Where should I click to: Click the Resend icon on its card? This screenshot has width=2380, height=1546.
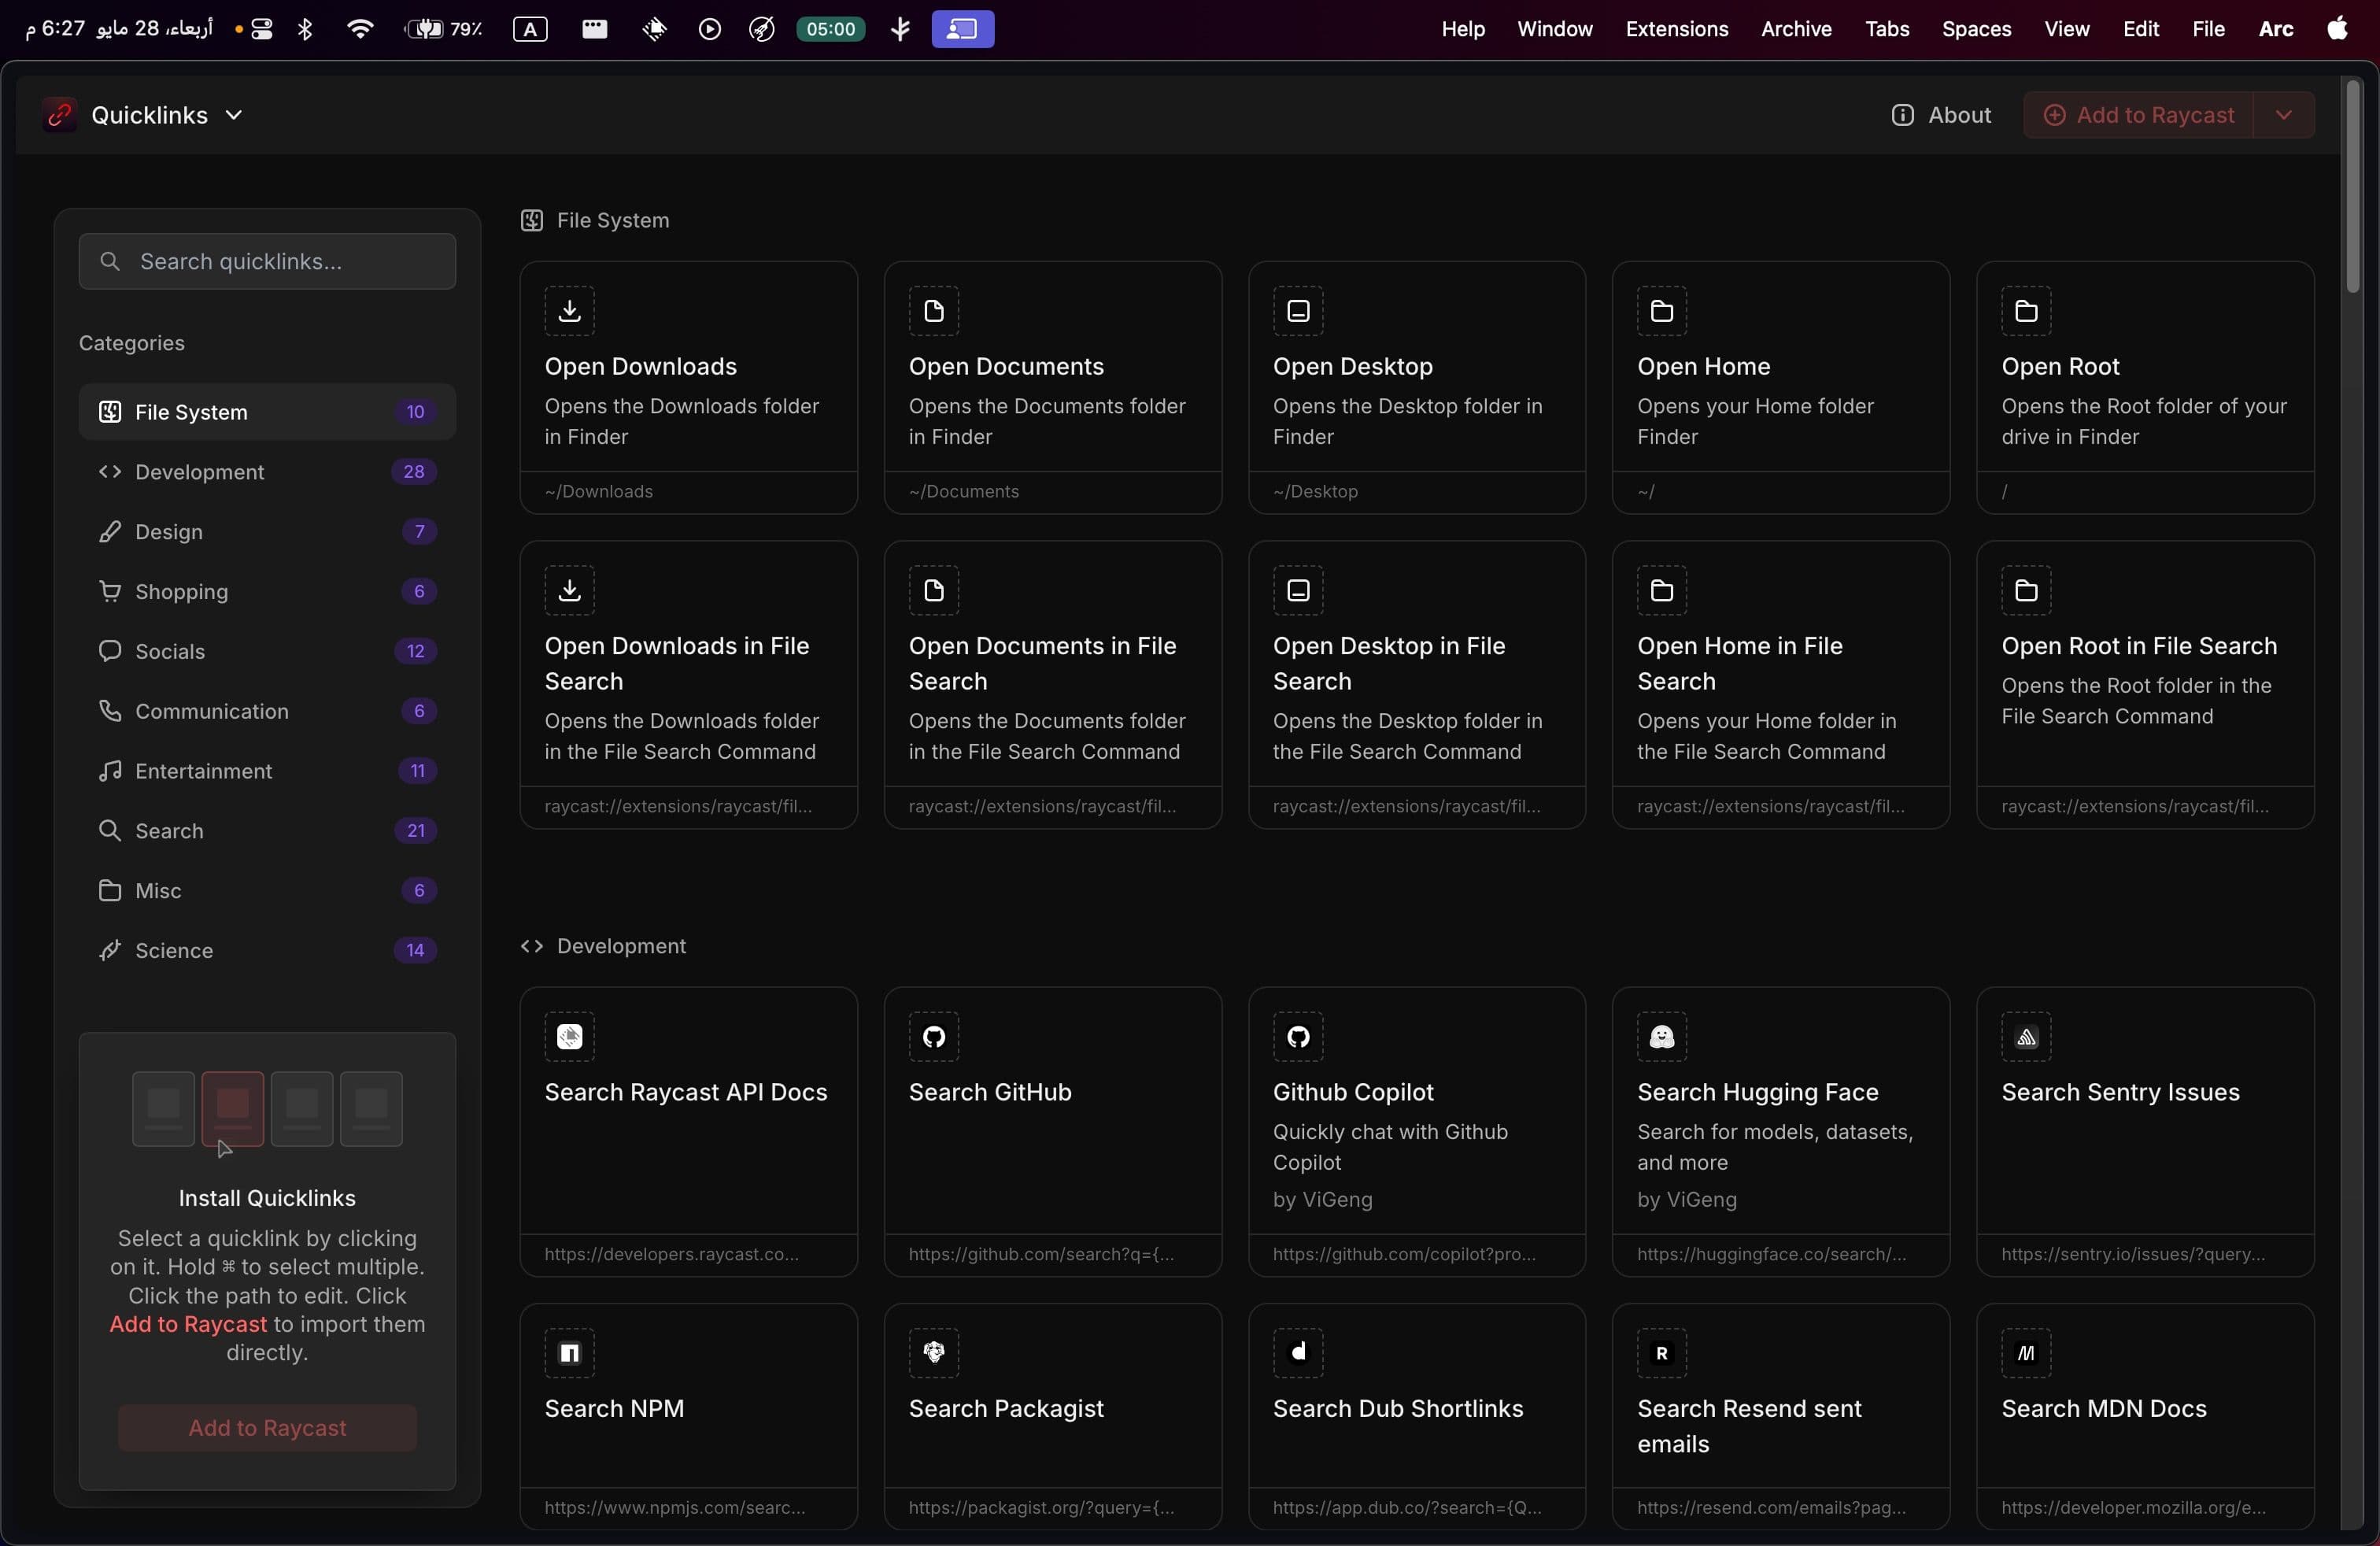pyautogui.click(x=1661, y=1353)
